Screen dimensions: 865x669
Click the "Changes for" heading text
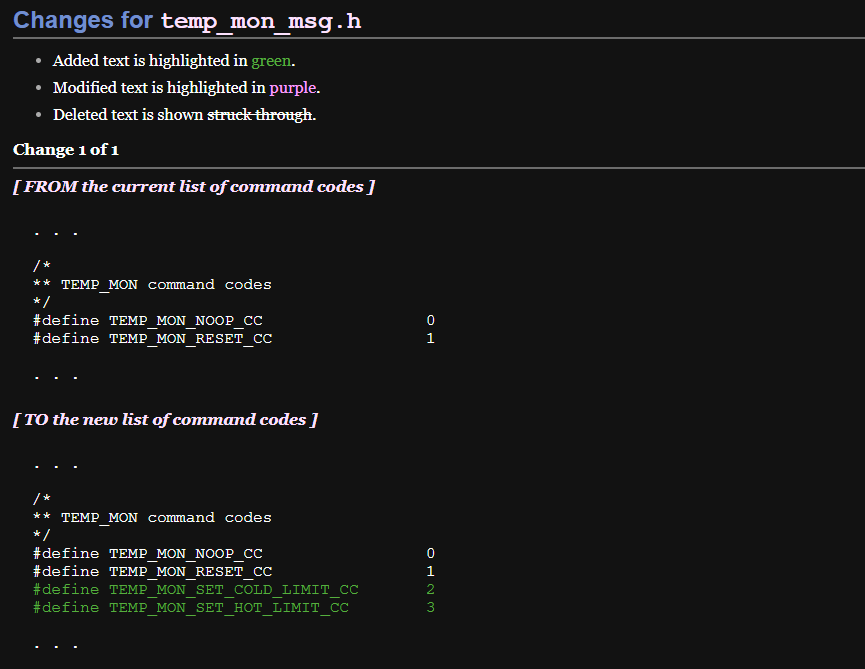click(83, 20)
